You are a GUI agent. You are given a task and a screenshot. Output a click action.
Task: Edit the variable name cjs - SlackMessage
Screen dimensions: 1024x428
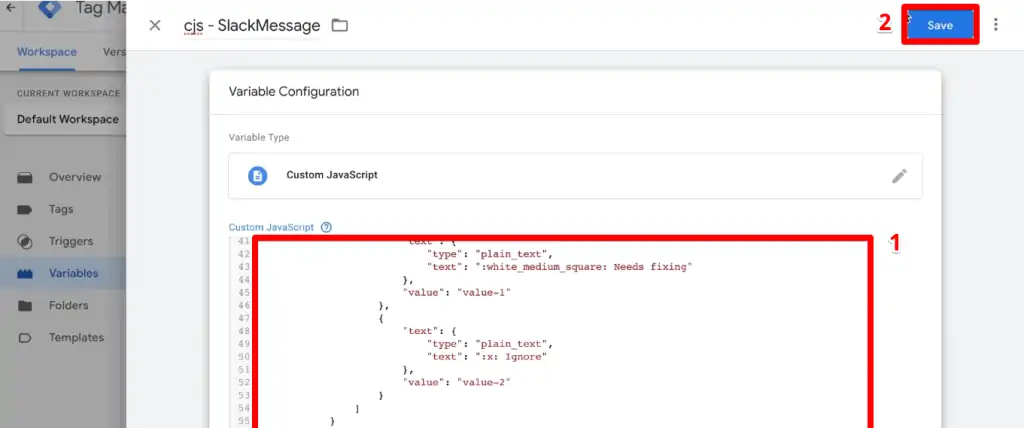tap(252, 26)
